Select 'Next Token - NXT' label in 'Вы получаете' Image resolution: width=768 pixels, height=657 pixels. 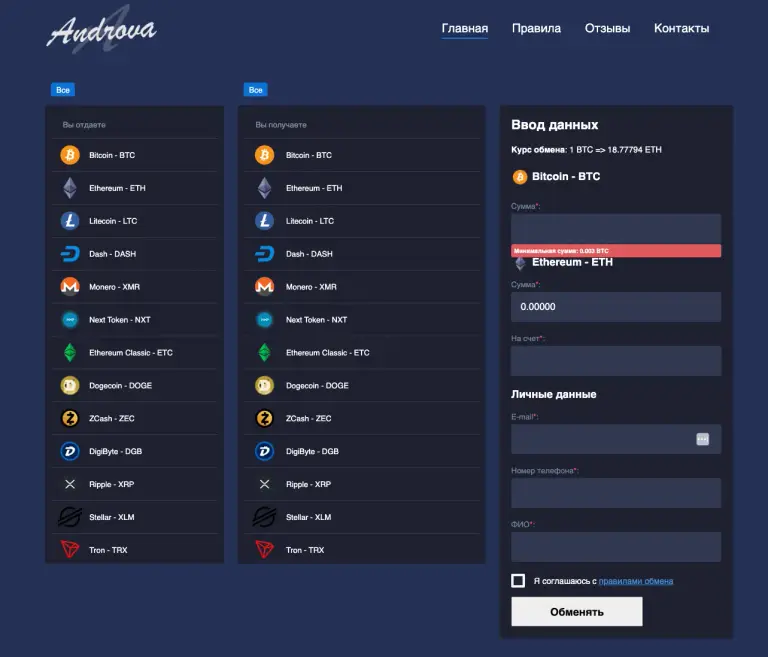[x=316, y=320]
